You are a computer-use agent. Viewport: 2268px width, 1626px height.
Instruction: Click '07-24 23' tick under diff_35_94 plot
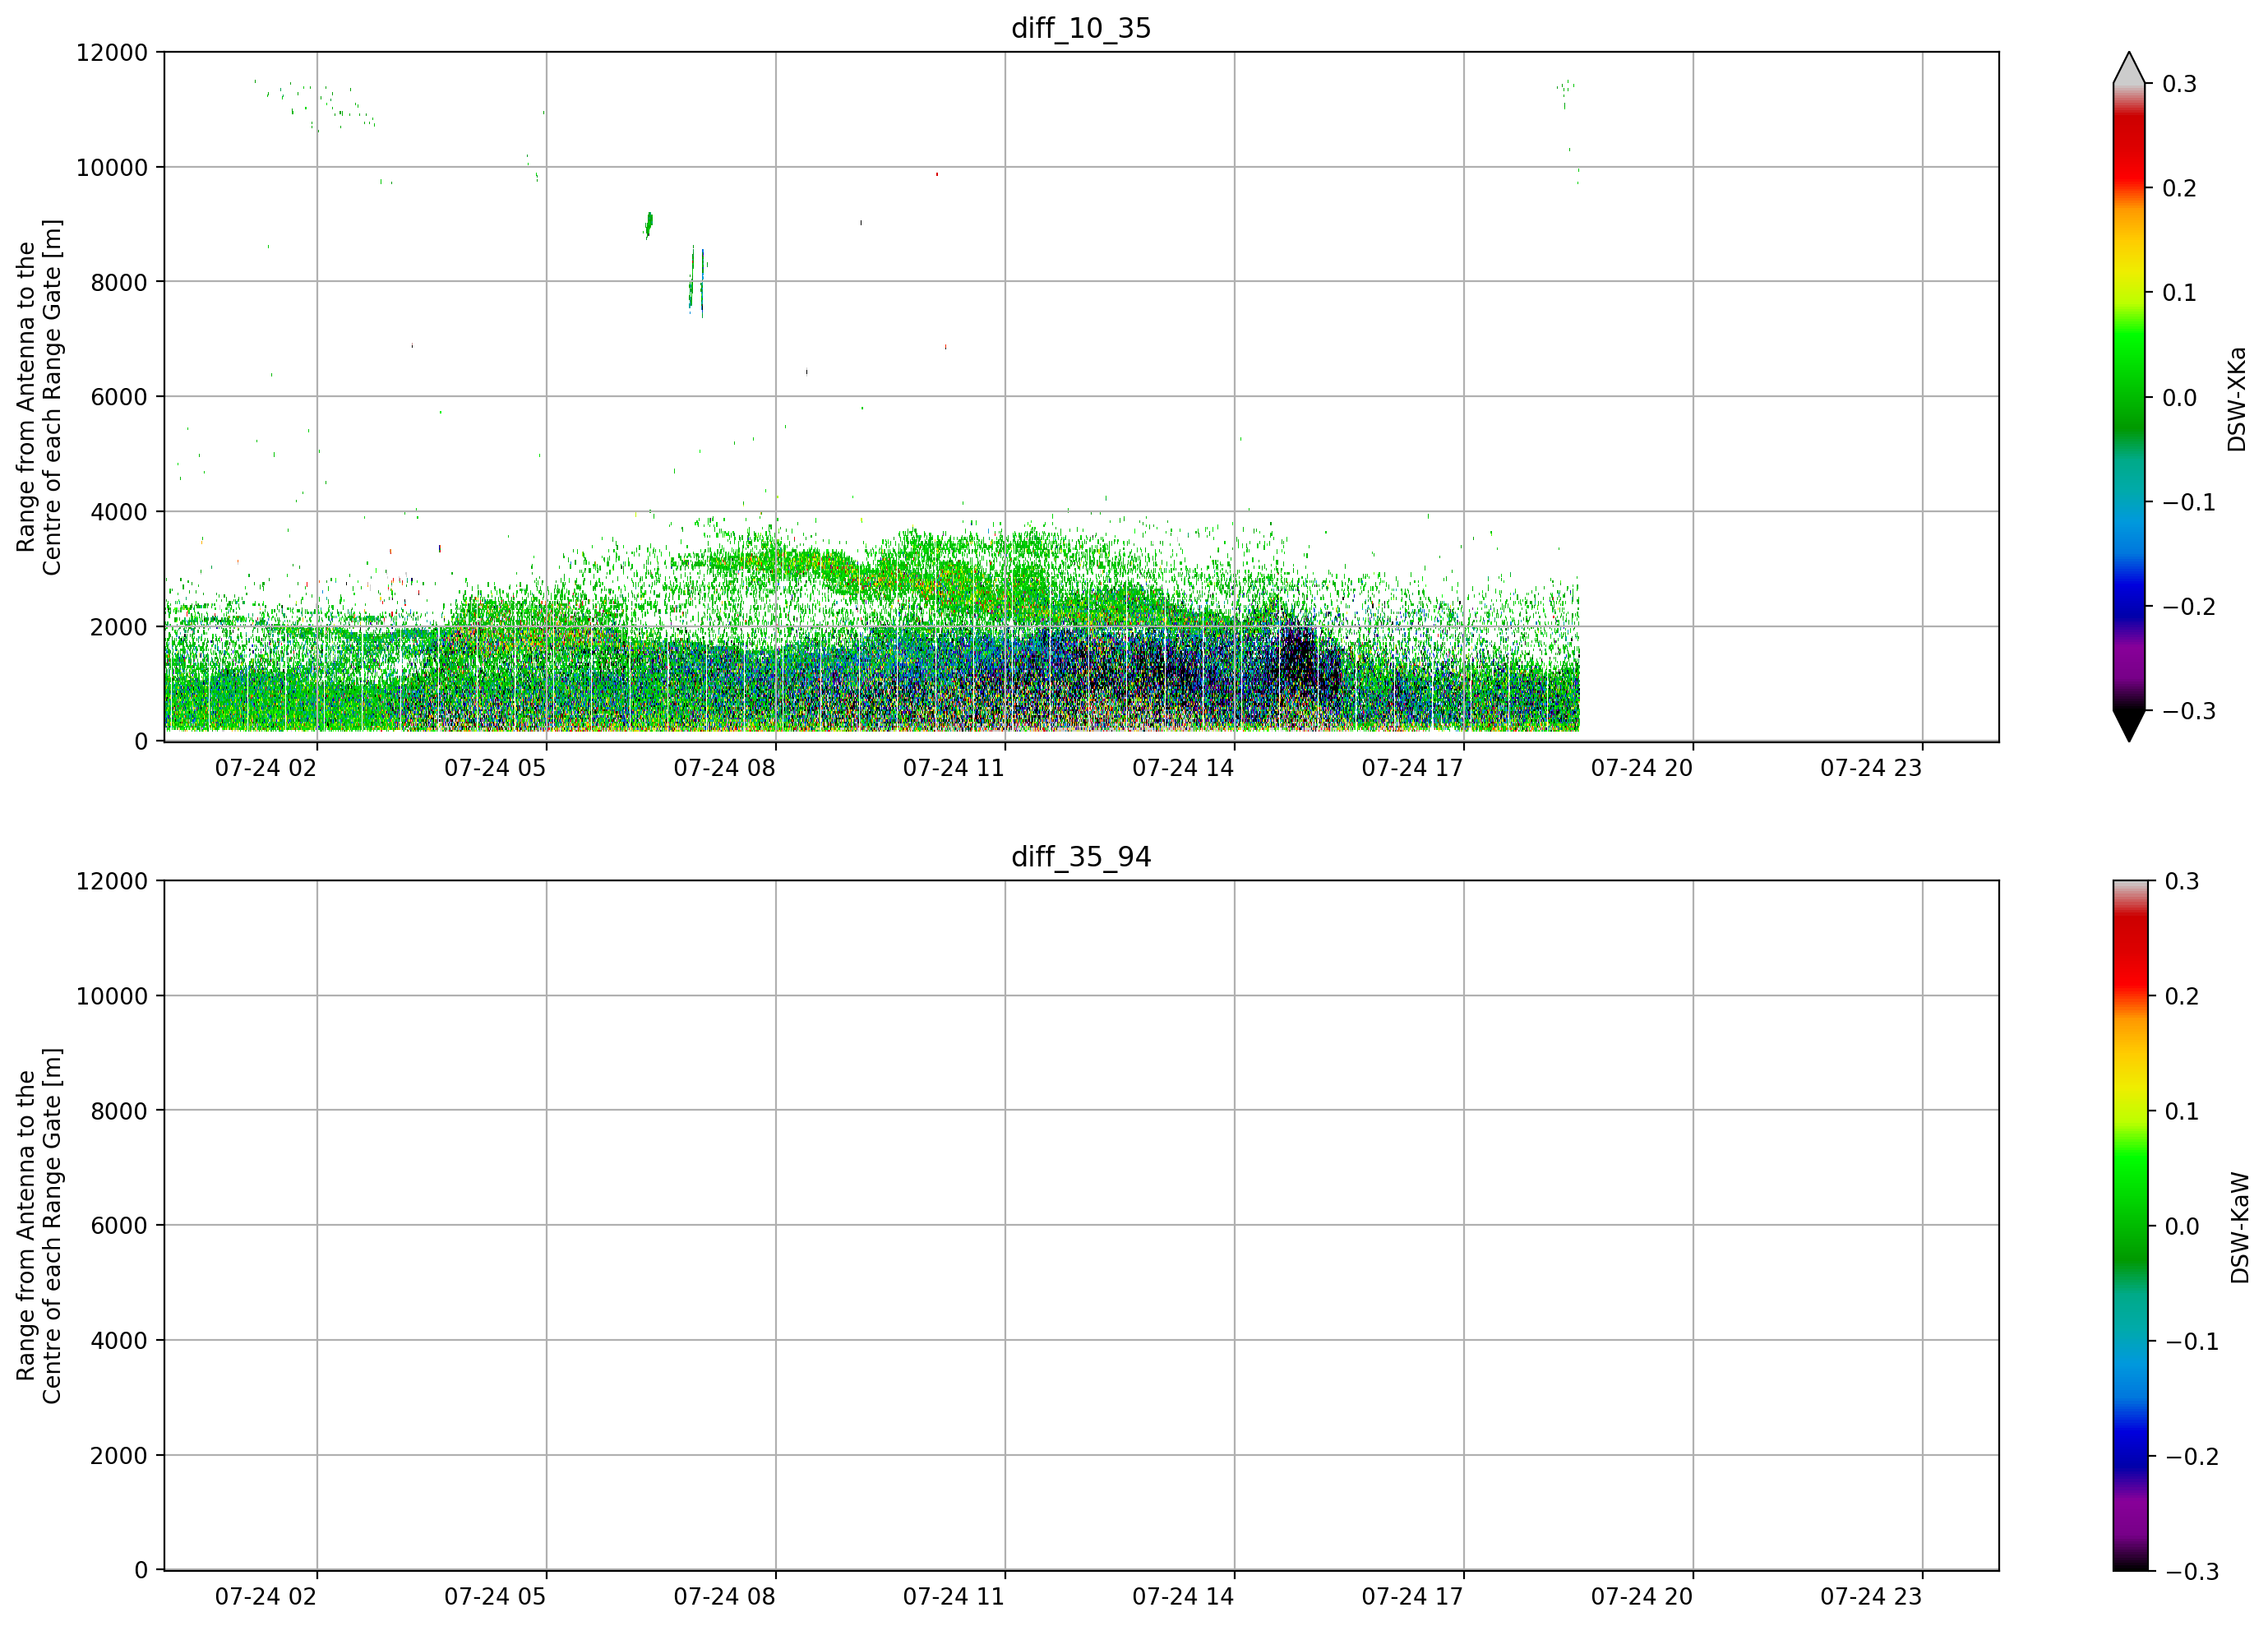pos(1871,1597)
